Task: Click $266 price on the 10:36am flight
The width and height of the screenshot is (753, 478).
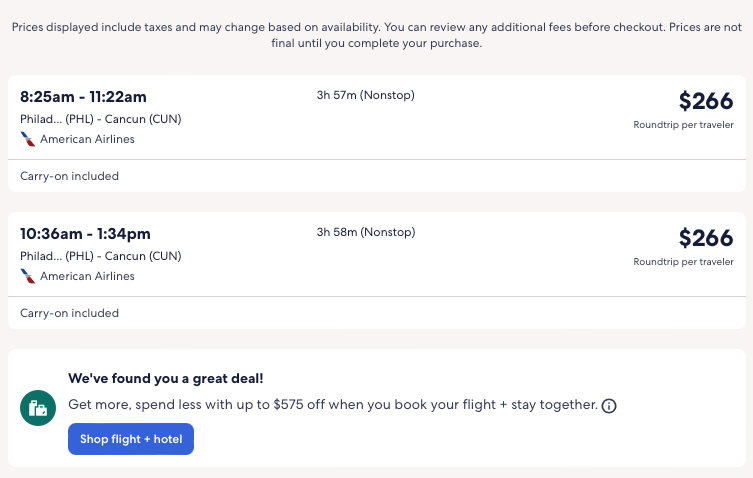Action: click(705, 238)
